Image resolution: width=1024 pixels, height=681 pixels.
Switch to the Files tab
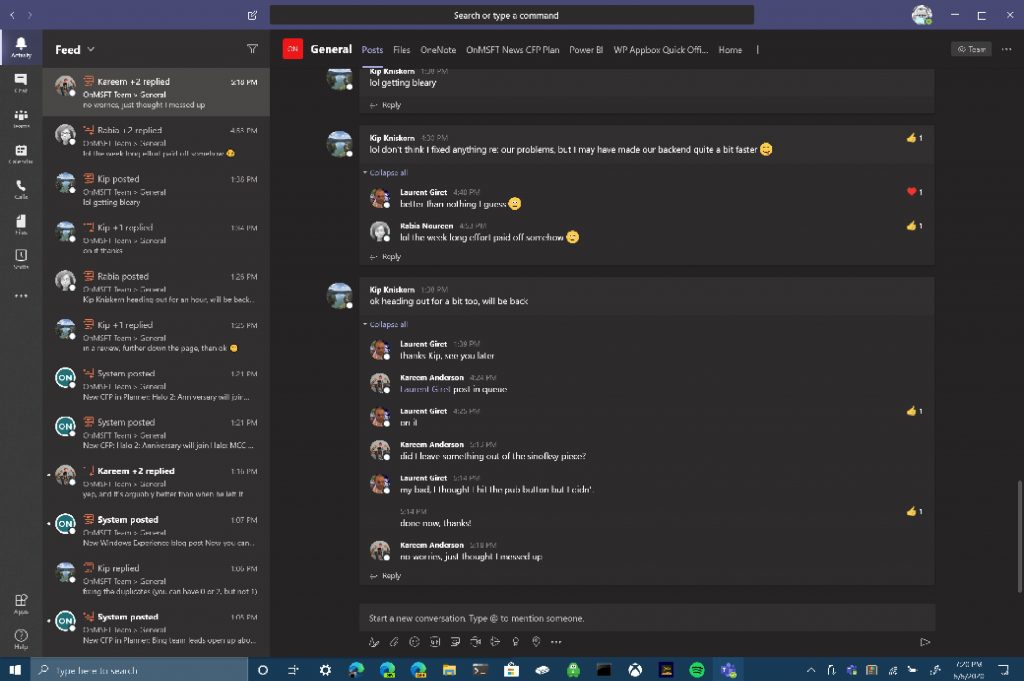(x=401, y=49)
